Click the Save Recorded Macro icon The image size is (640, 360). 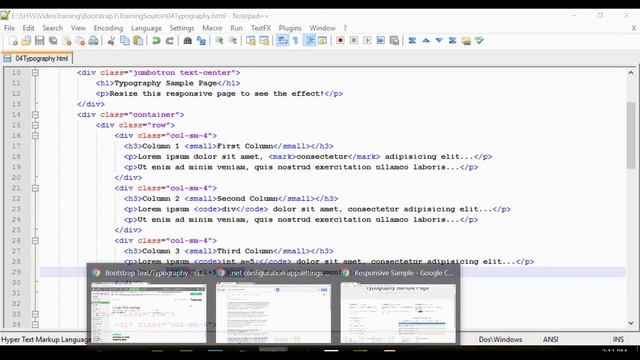coord(394,41)
